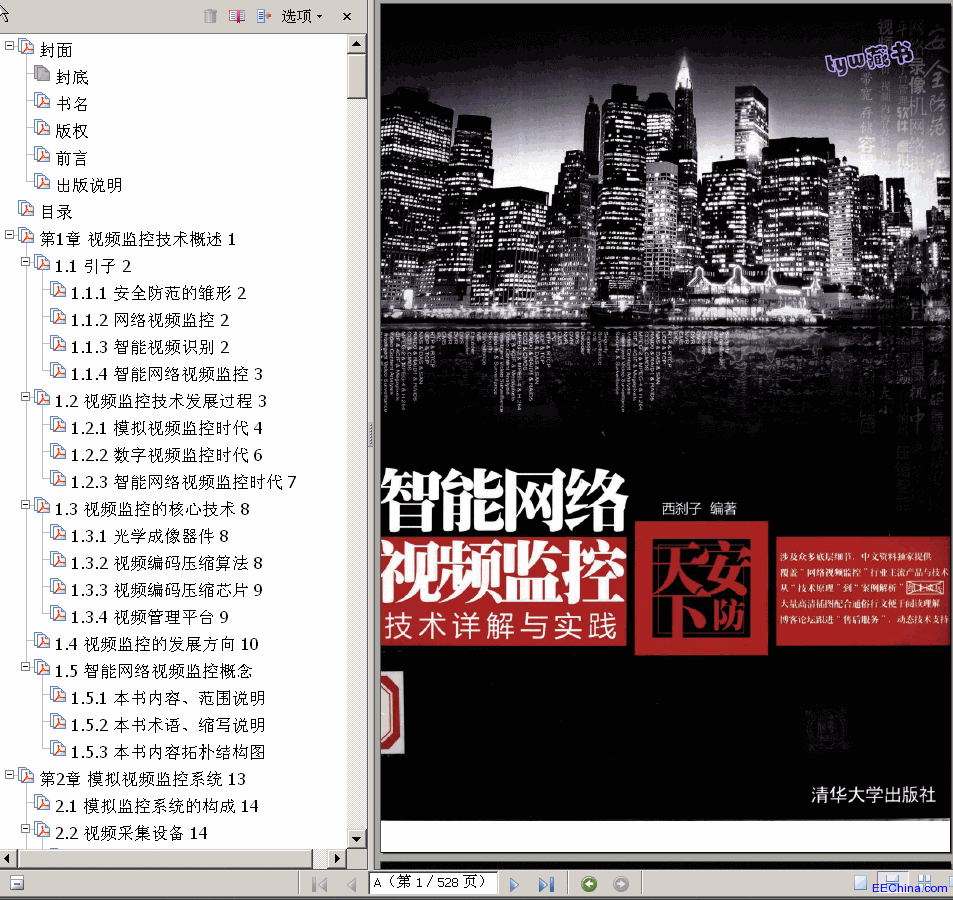Click the delete bookmark trash icon
The image size is (953, 900).
tap(210, 16)
